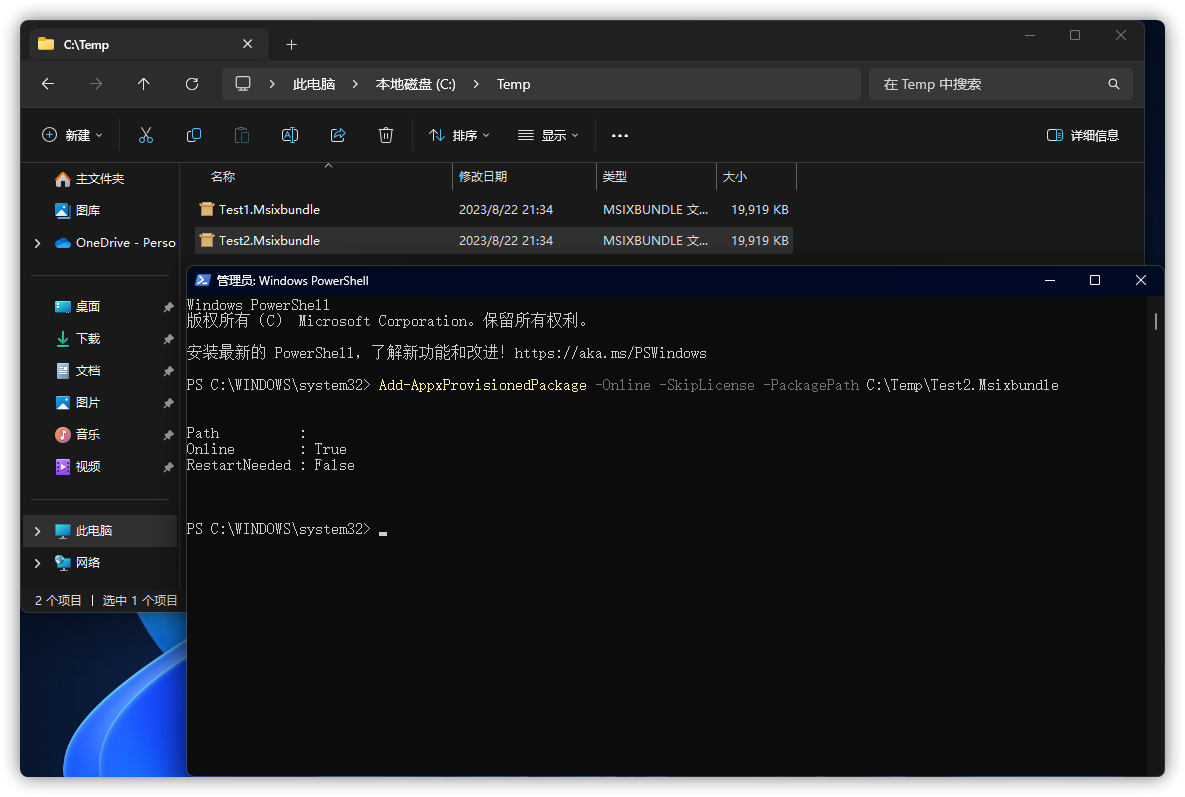Expand the OneDrive tree node
1185x797 pixels.
(37, 243)
